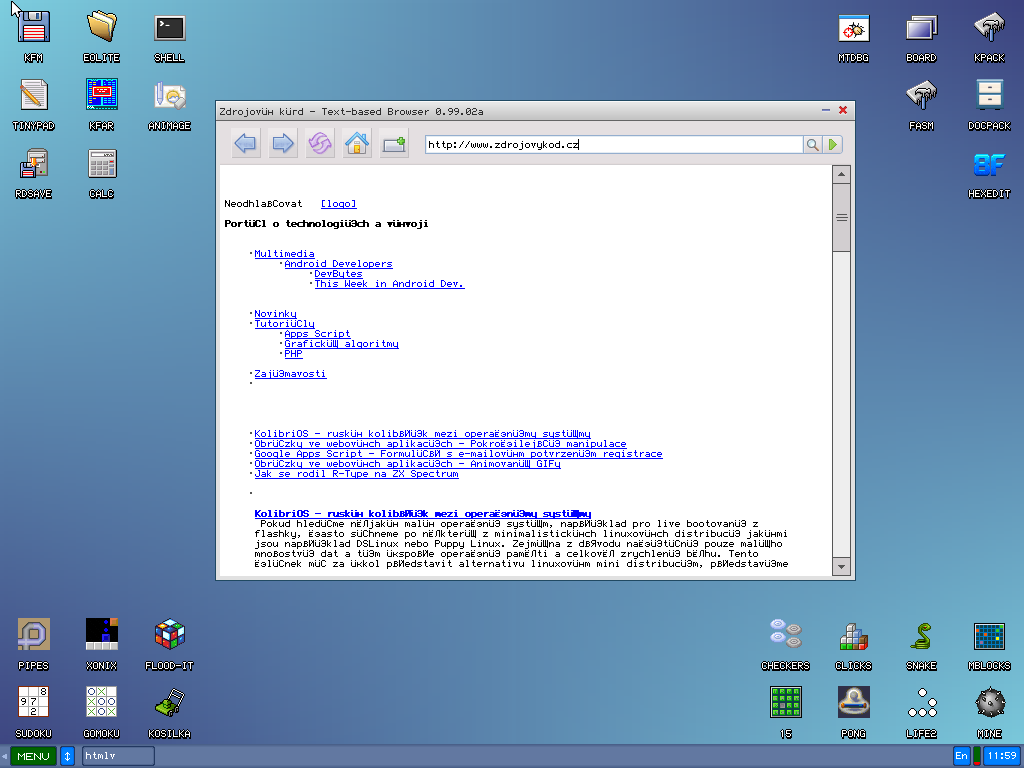Image resolution: width=1024 pixels, height=768 pixels.
Task: Go back using the browser's left arrow
Action: tap(246, 144)
